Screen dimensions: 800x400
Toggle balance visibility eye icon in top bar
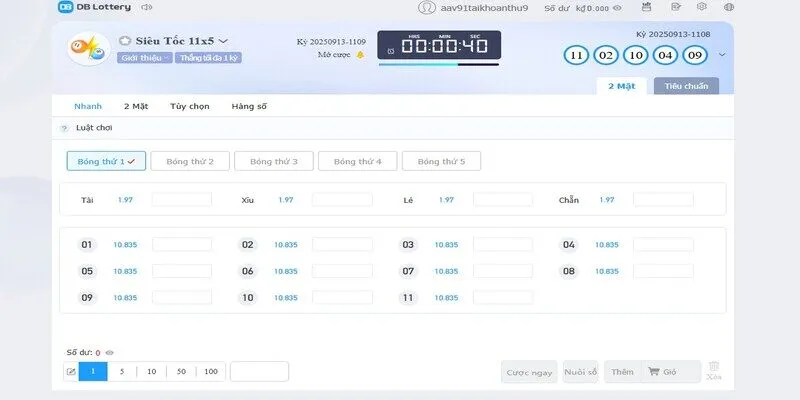pyautogui.click(x=616, y=7)
